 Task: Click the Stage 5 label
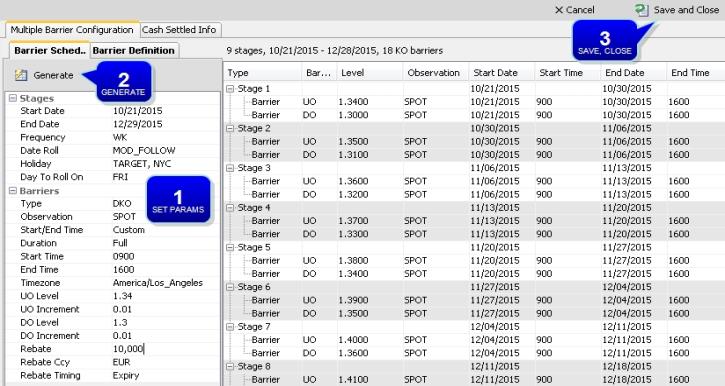(x=254, y=248)
